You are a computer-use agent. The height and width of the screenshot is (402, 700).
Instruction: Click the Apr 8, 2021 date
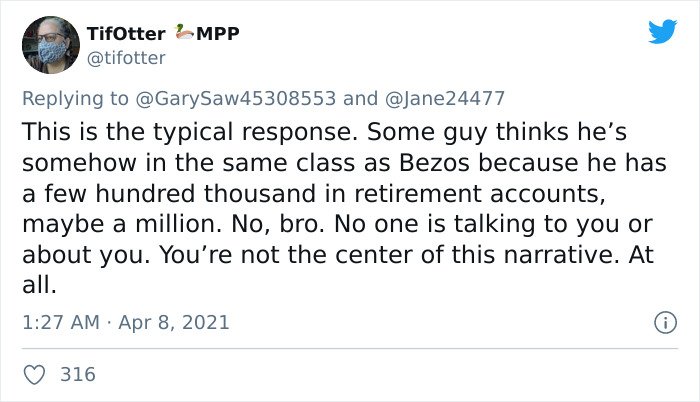point(174,322)
